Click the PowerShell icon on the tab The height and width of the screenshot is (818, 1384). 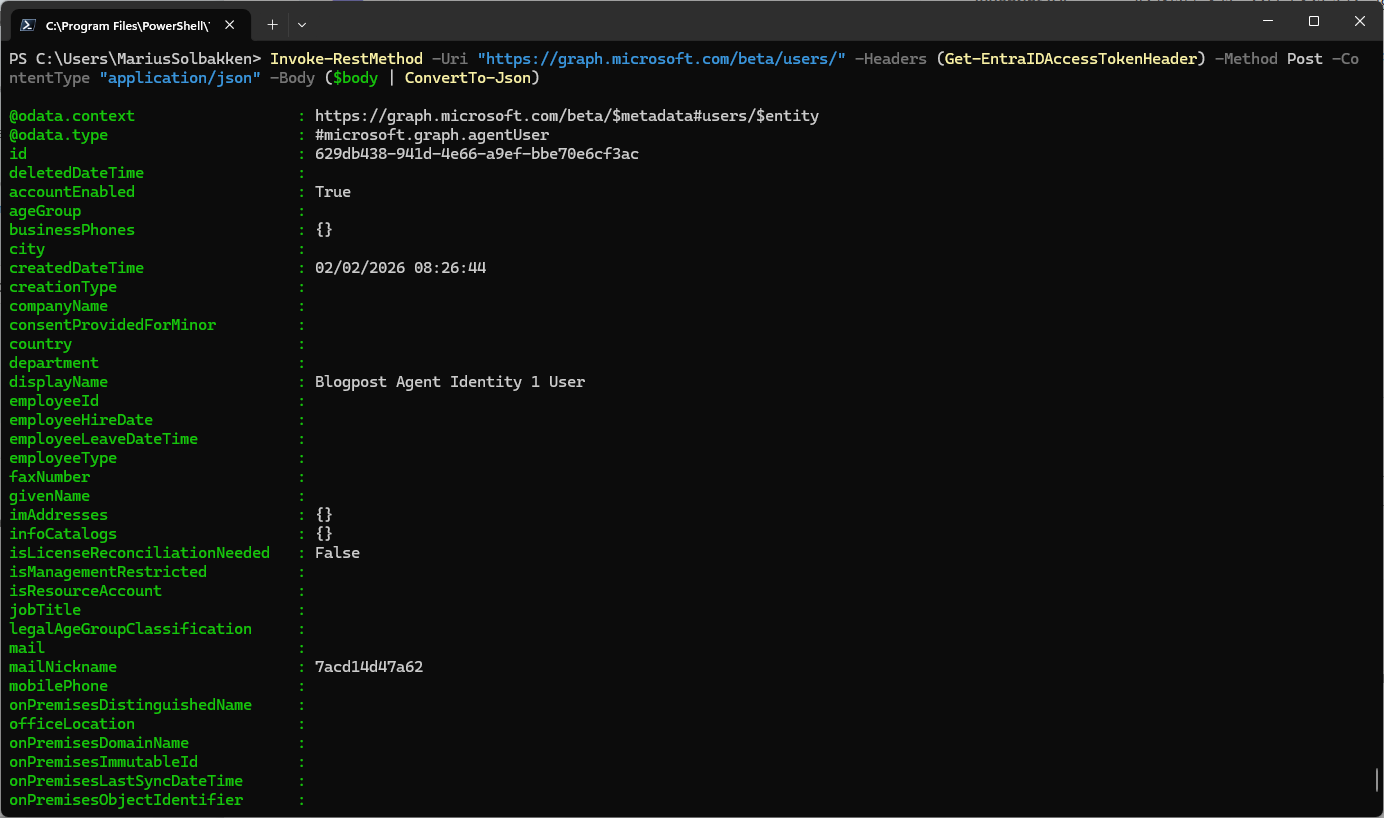(x=27, y=24)
